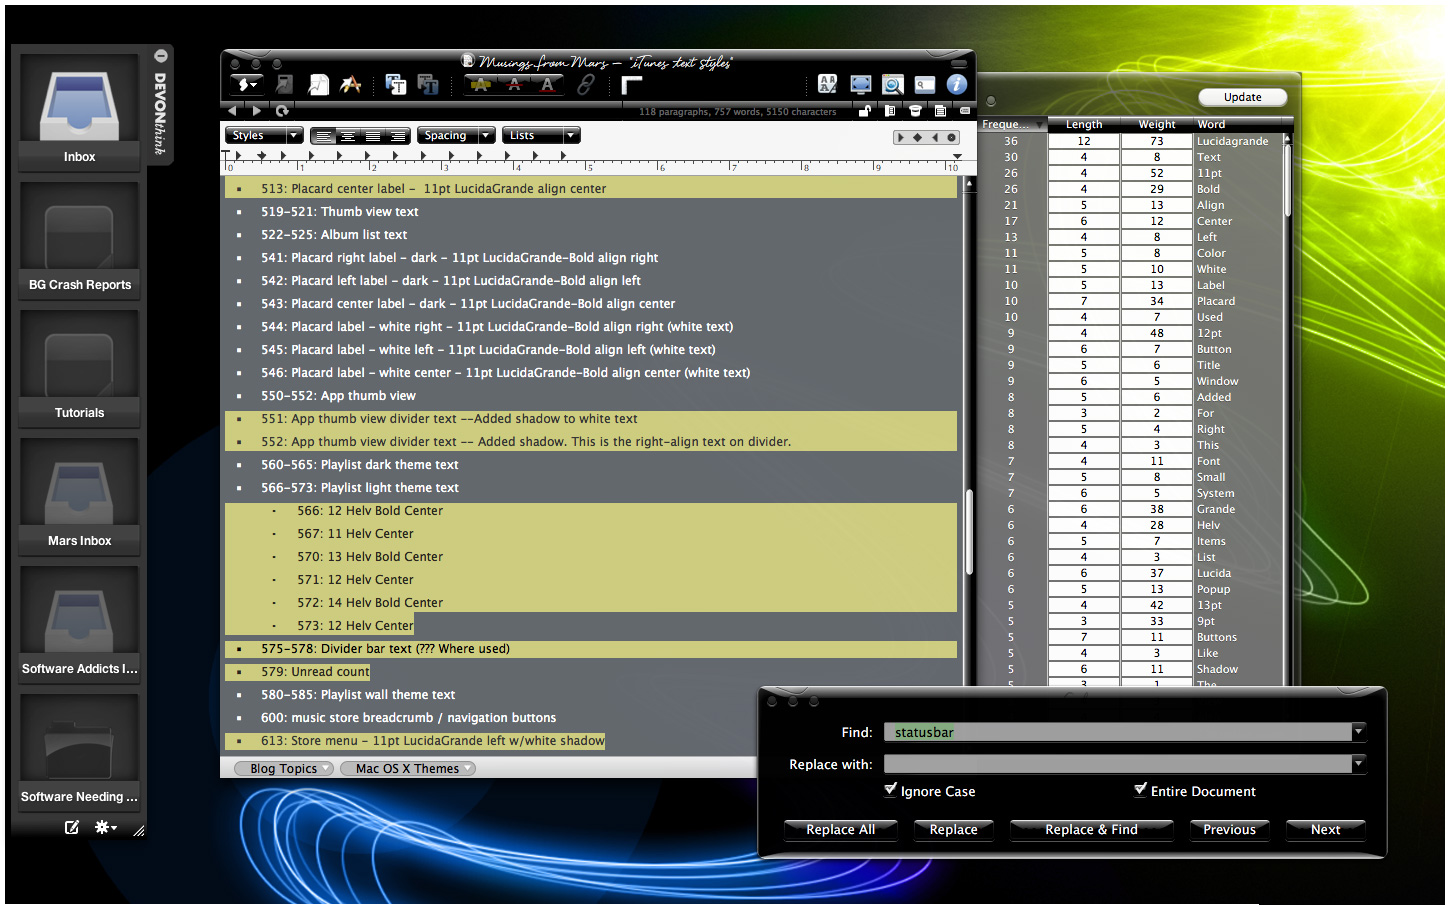The height and width of the screenshot is (910, 1450).
Task: Justify text alignment
Action: (373, 136)
